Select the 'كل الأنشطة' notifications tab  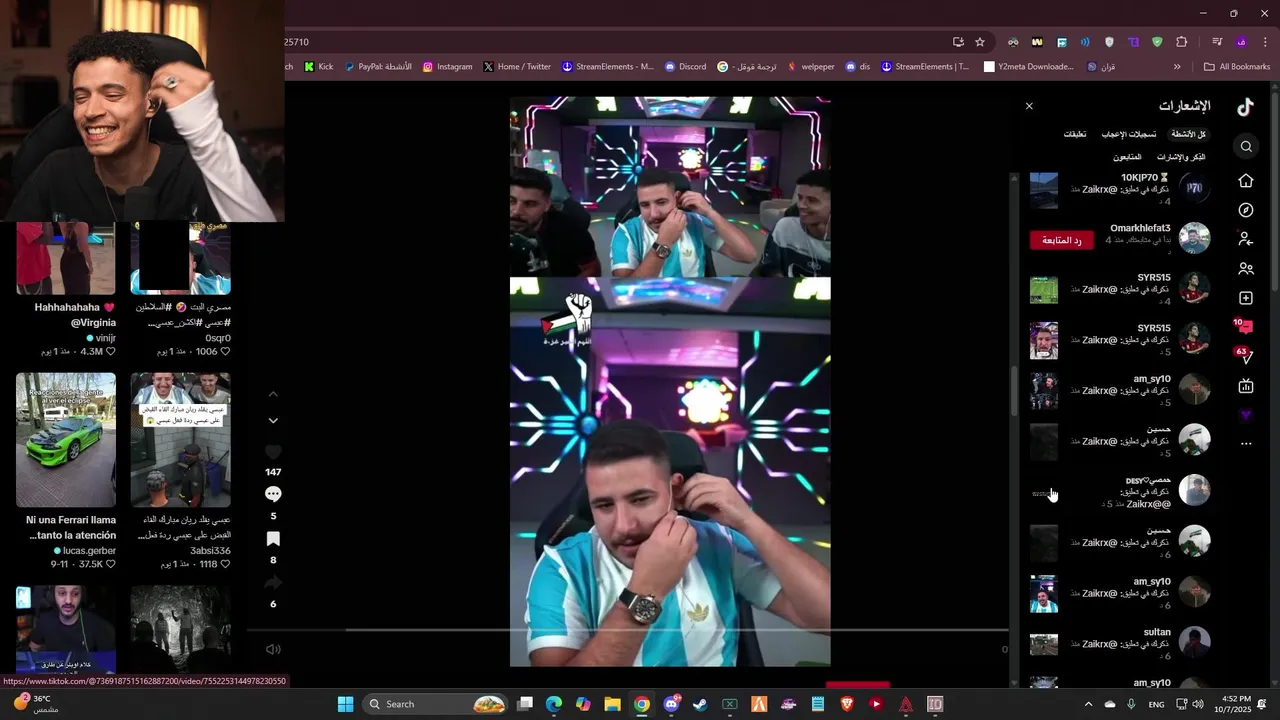click(x=1188, y=134)
